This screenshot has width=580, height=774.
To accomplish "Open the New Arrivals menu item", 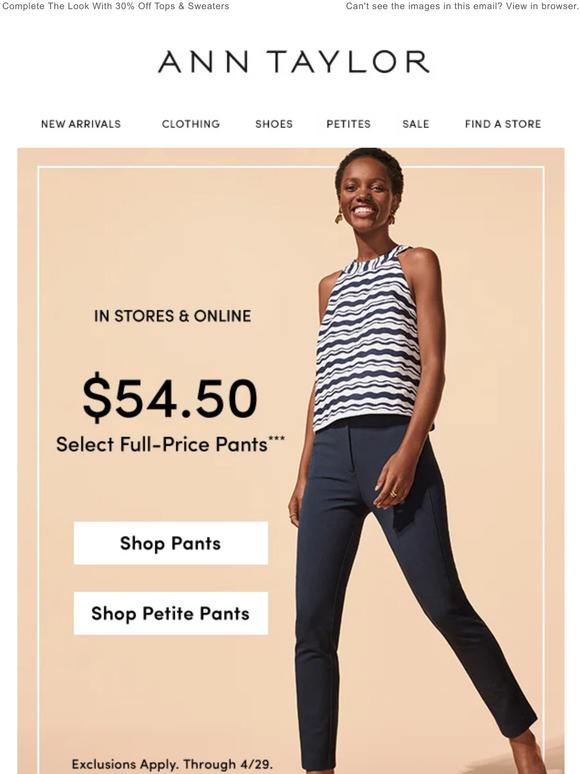I will coord(81,124).
